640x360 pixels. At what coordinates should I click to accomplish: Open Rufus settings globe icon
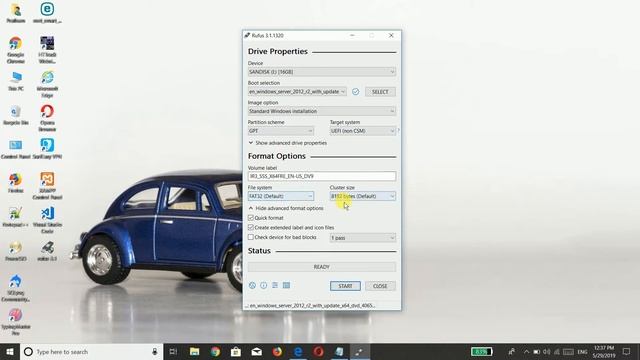pyautogui.click(x=252, y=286)
